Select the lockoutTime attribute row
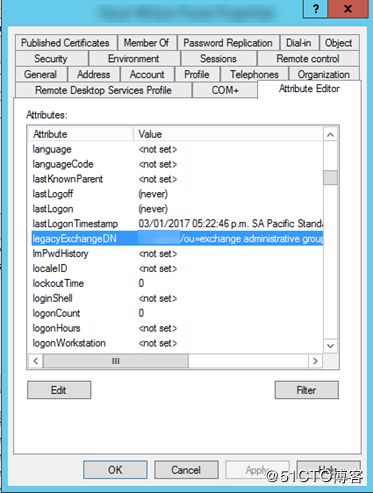Viewport: 373px width, 493px height. pyautogui.click(x=176, y=283)
